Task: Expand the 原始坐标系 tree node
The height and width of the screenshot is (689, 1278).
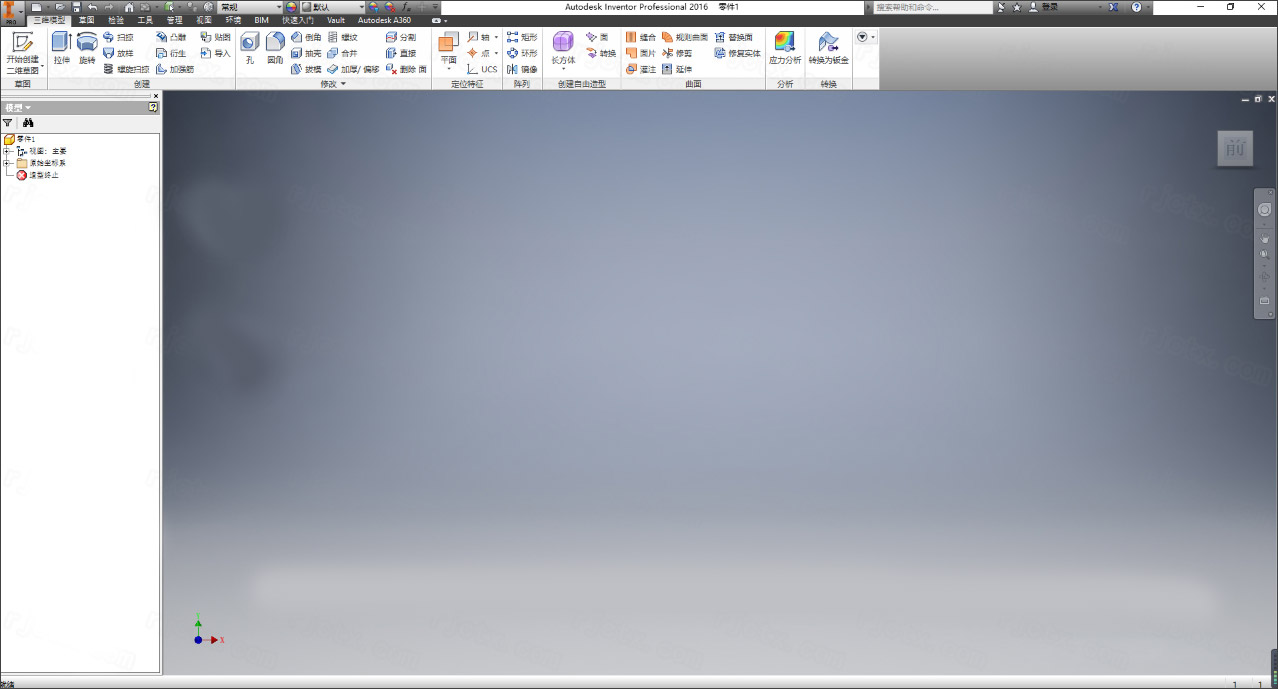Action: [x=5, y=162]
